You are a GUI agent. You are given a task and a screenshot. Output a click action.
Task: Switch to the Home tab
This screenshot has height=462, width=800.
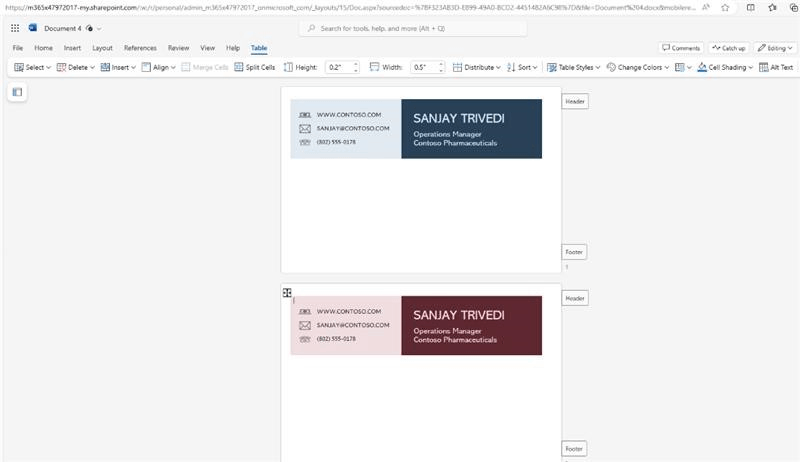(43, 48)
